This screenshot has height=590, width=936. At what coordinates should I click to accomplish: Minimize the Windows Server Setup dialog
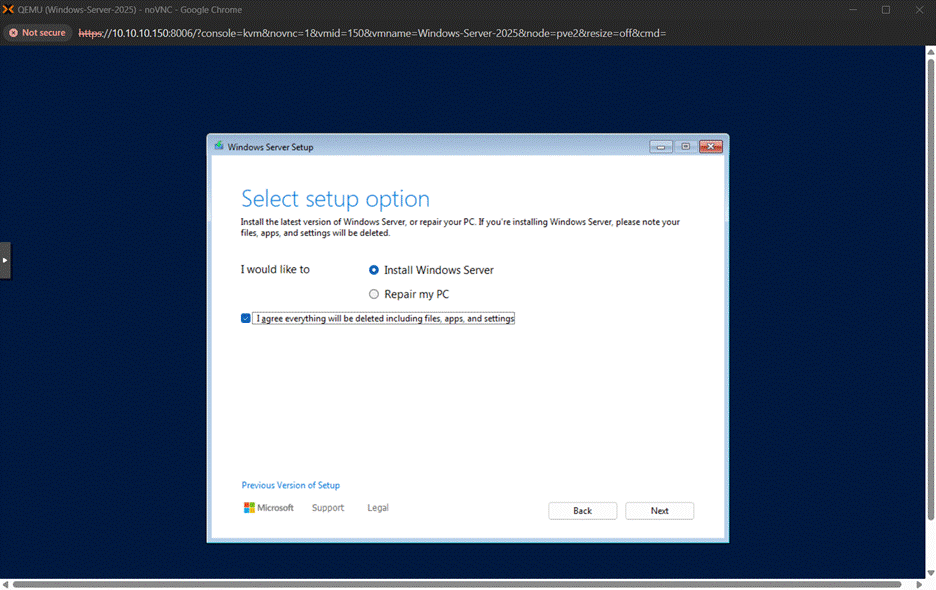[x=661, y=147]
